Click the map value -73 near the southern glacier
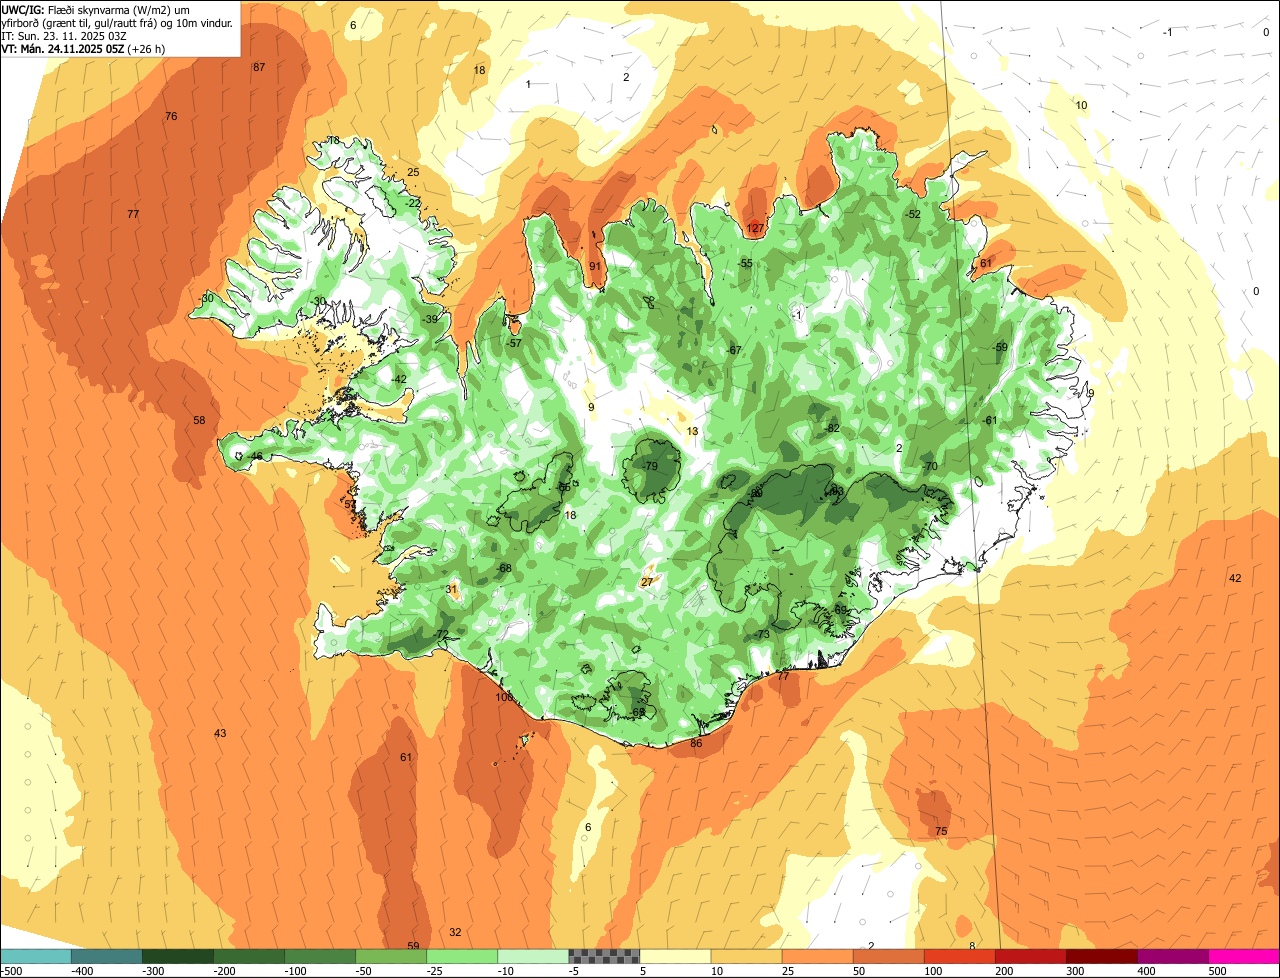The image size is (1280, 978). 762,635
